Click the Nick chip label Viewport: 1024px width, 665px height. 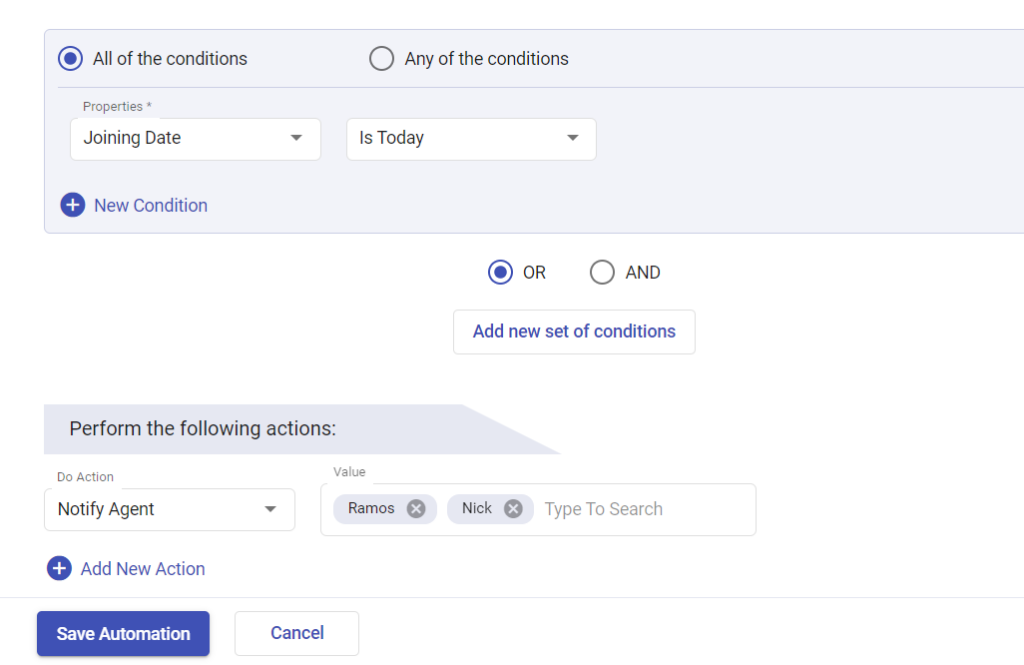[x=477, y=508]
